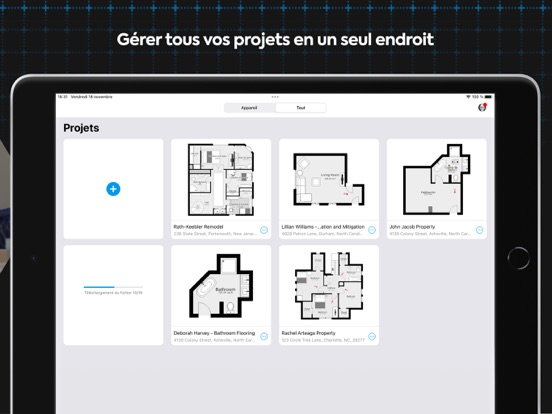Click the Charlotte address under Rachel Arteaga Property

click(x=323, y=340)
